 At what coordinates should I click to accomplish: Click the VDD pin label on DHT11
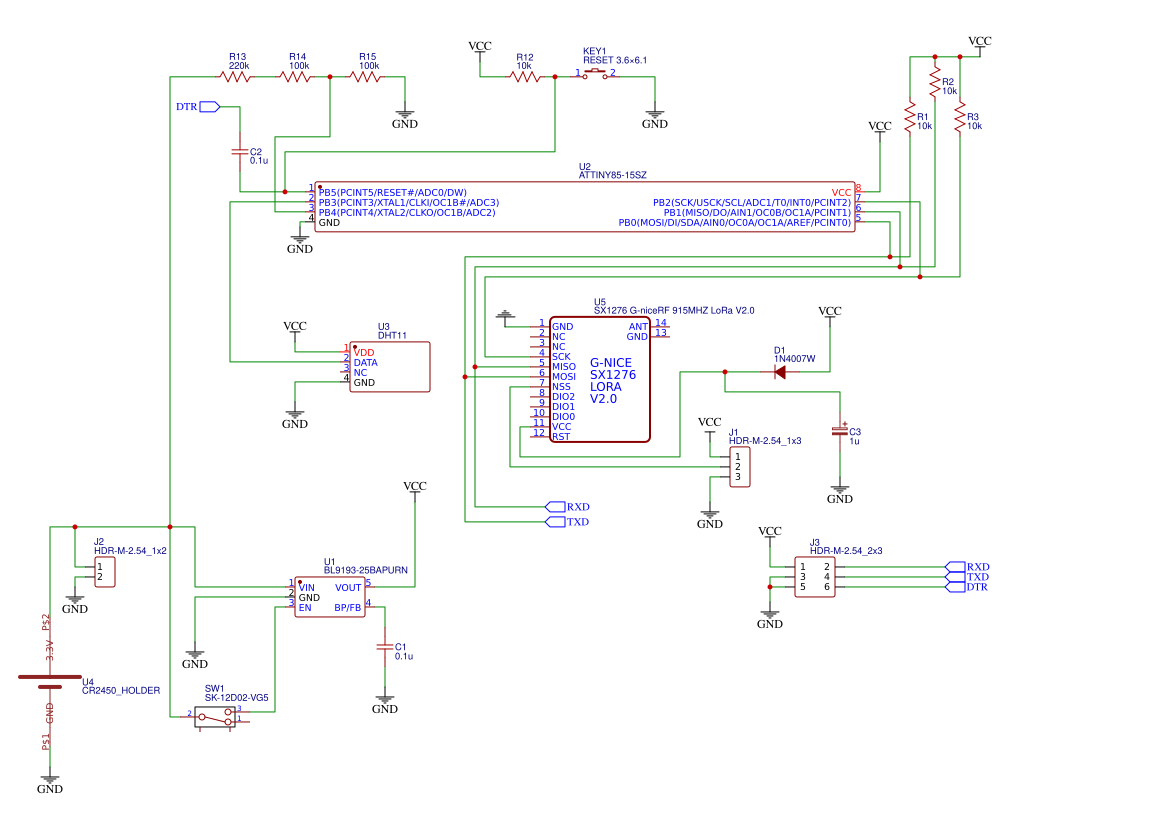364,353
